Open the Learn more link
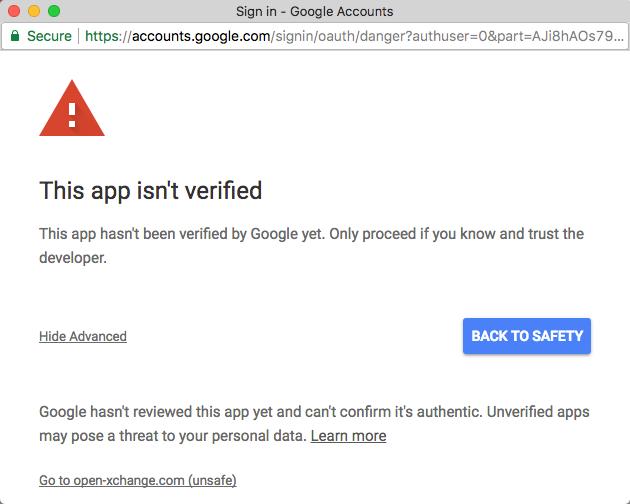The width and height of the screenshot is (630, 504). tap(348, 436)
